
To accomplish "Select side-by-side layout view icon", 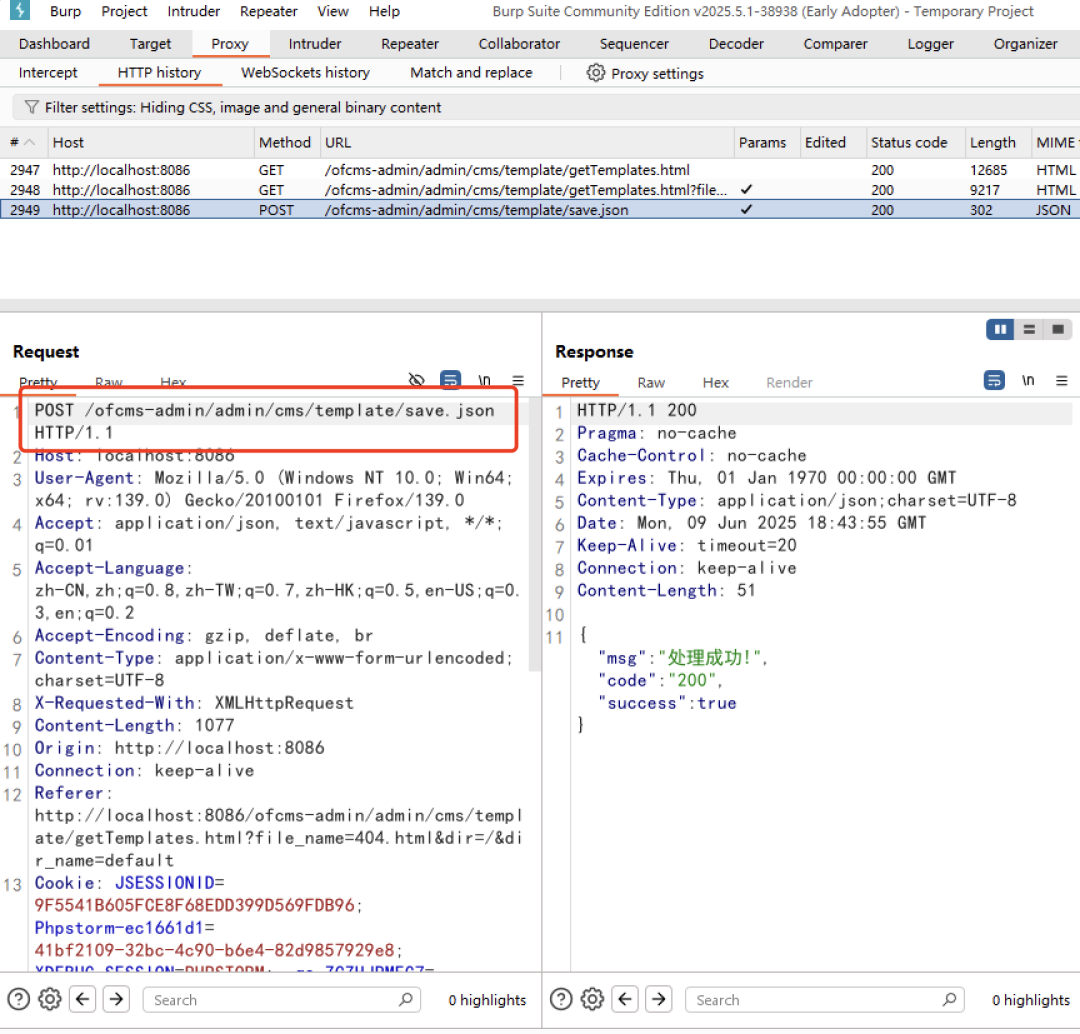I will 1000,330.
